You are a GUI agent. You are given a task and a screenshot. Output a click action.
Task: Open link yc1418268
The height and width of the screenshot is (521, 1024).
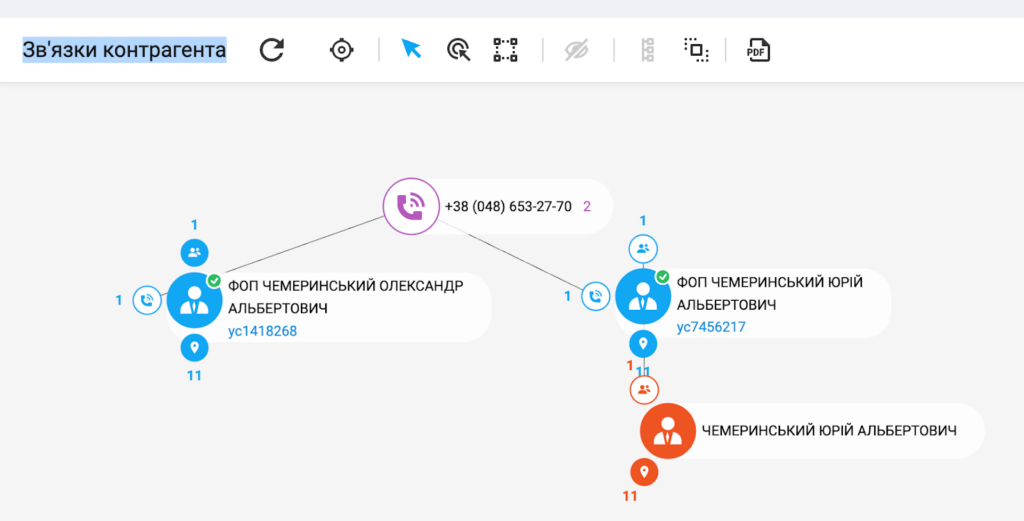coord(262,331)
